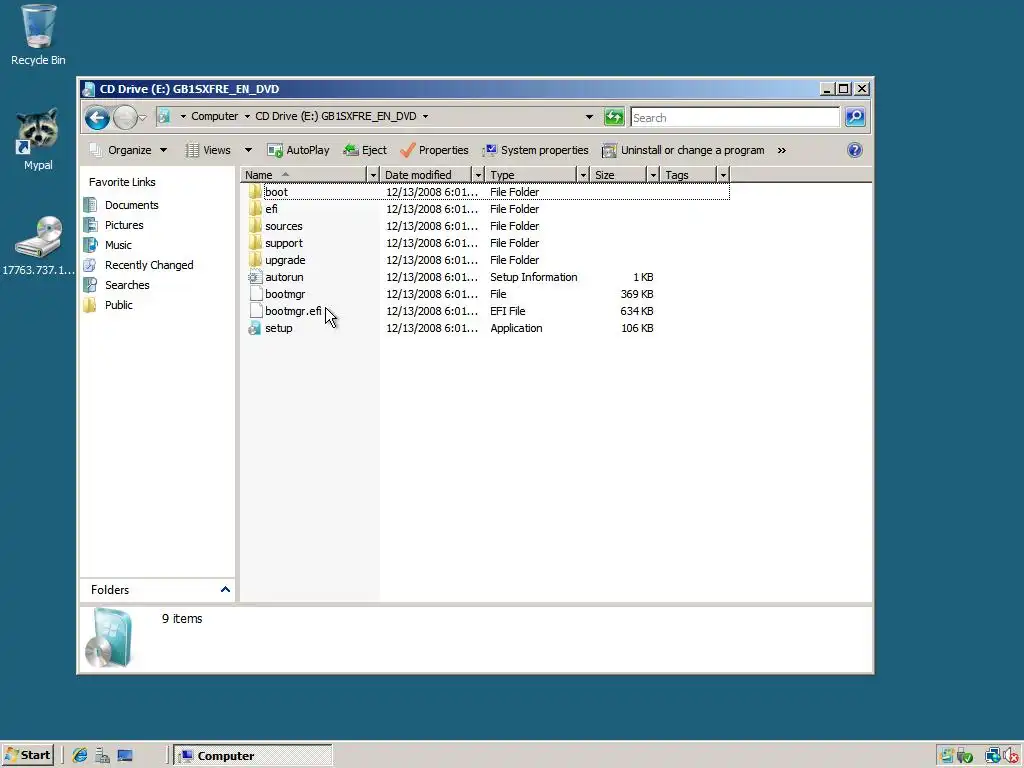Expand the Folders pane

[x=225, y=590]
